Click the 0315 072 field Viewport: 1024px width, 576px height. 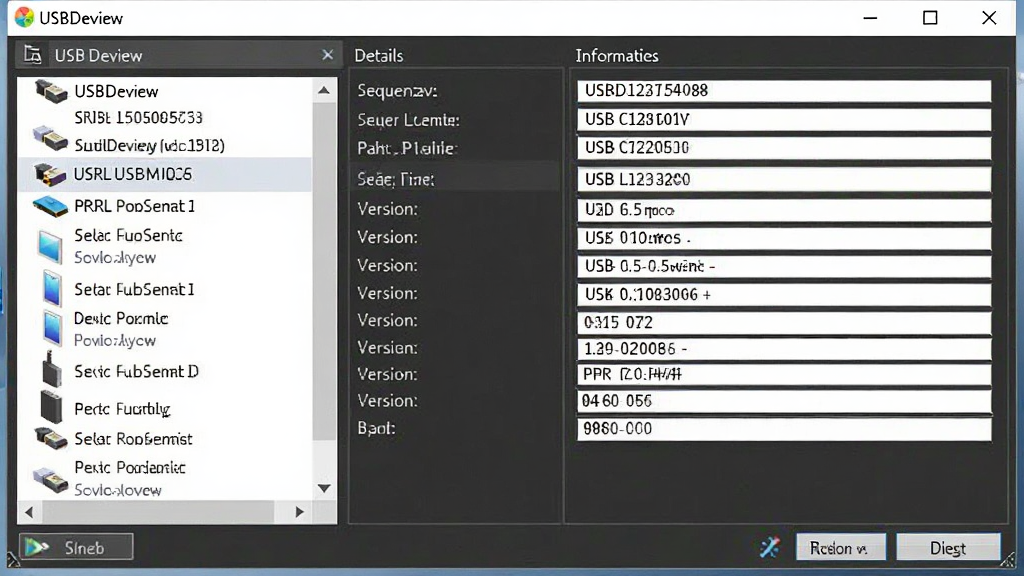pos(784,323)
